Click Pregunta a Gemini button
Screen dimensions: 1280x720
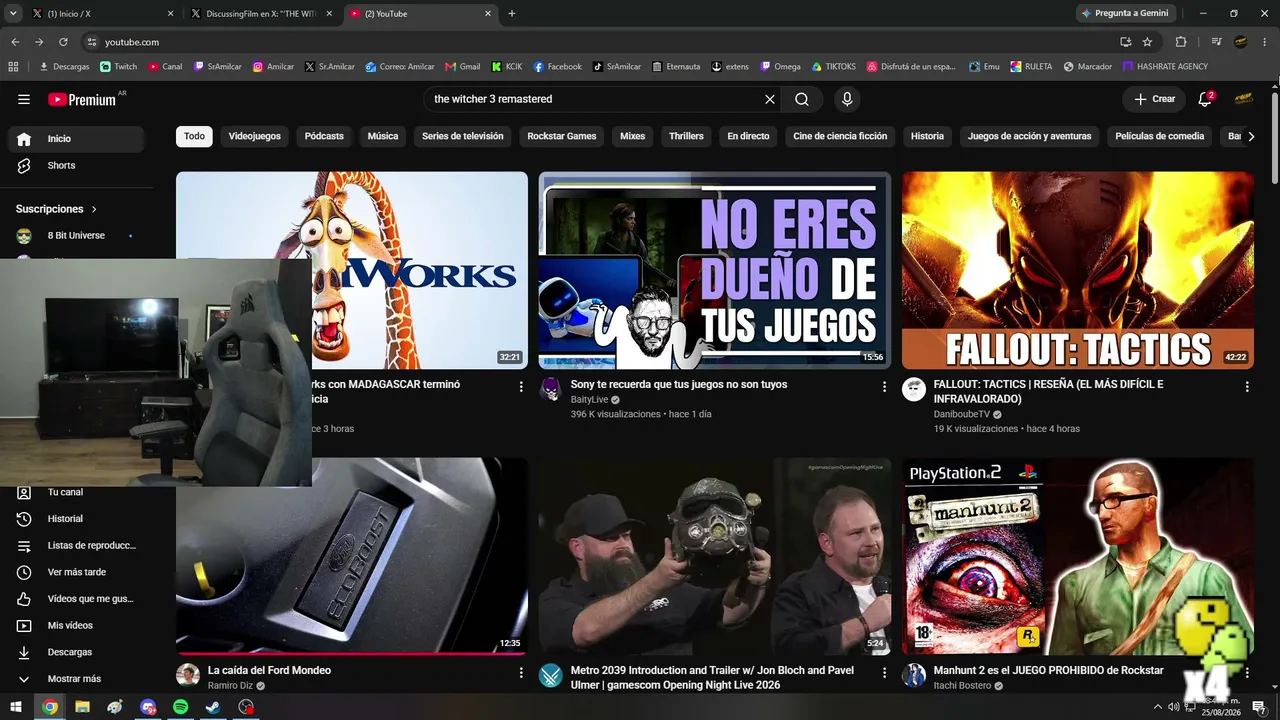click(x=1124, y=14)
